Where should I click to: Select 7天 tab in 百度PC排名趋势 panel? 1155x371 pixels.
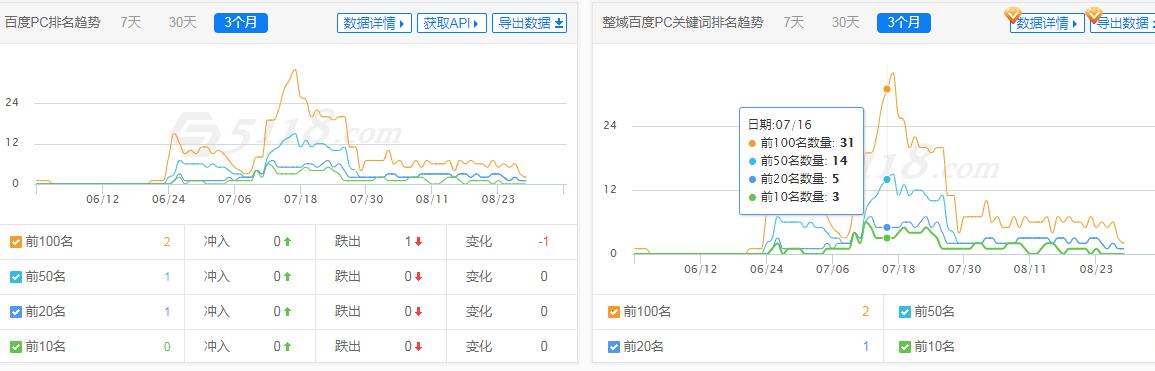tap(130, 22)
